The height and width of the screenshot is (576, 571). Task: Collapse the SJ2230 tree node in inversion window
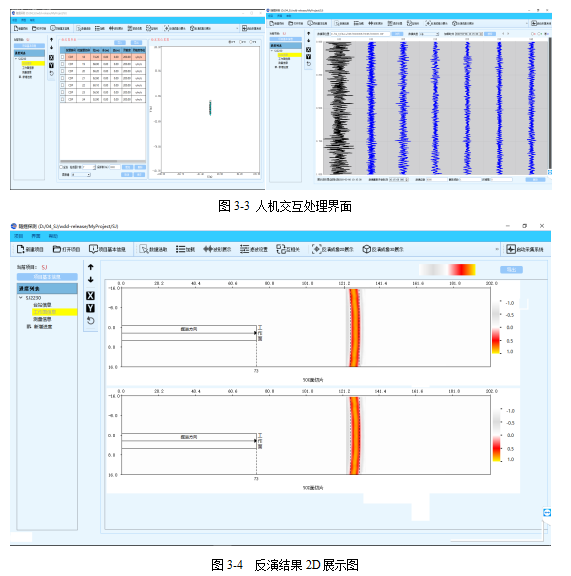coord(21,298)
